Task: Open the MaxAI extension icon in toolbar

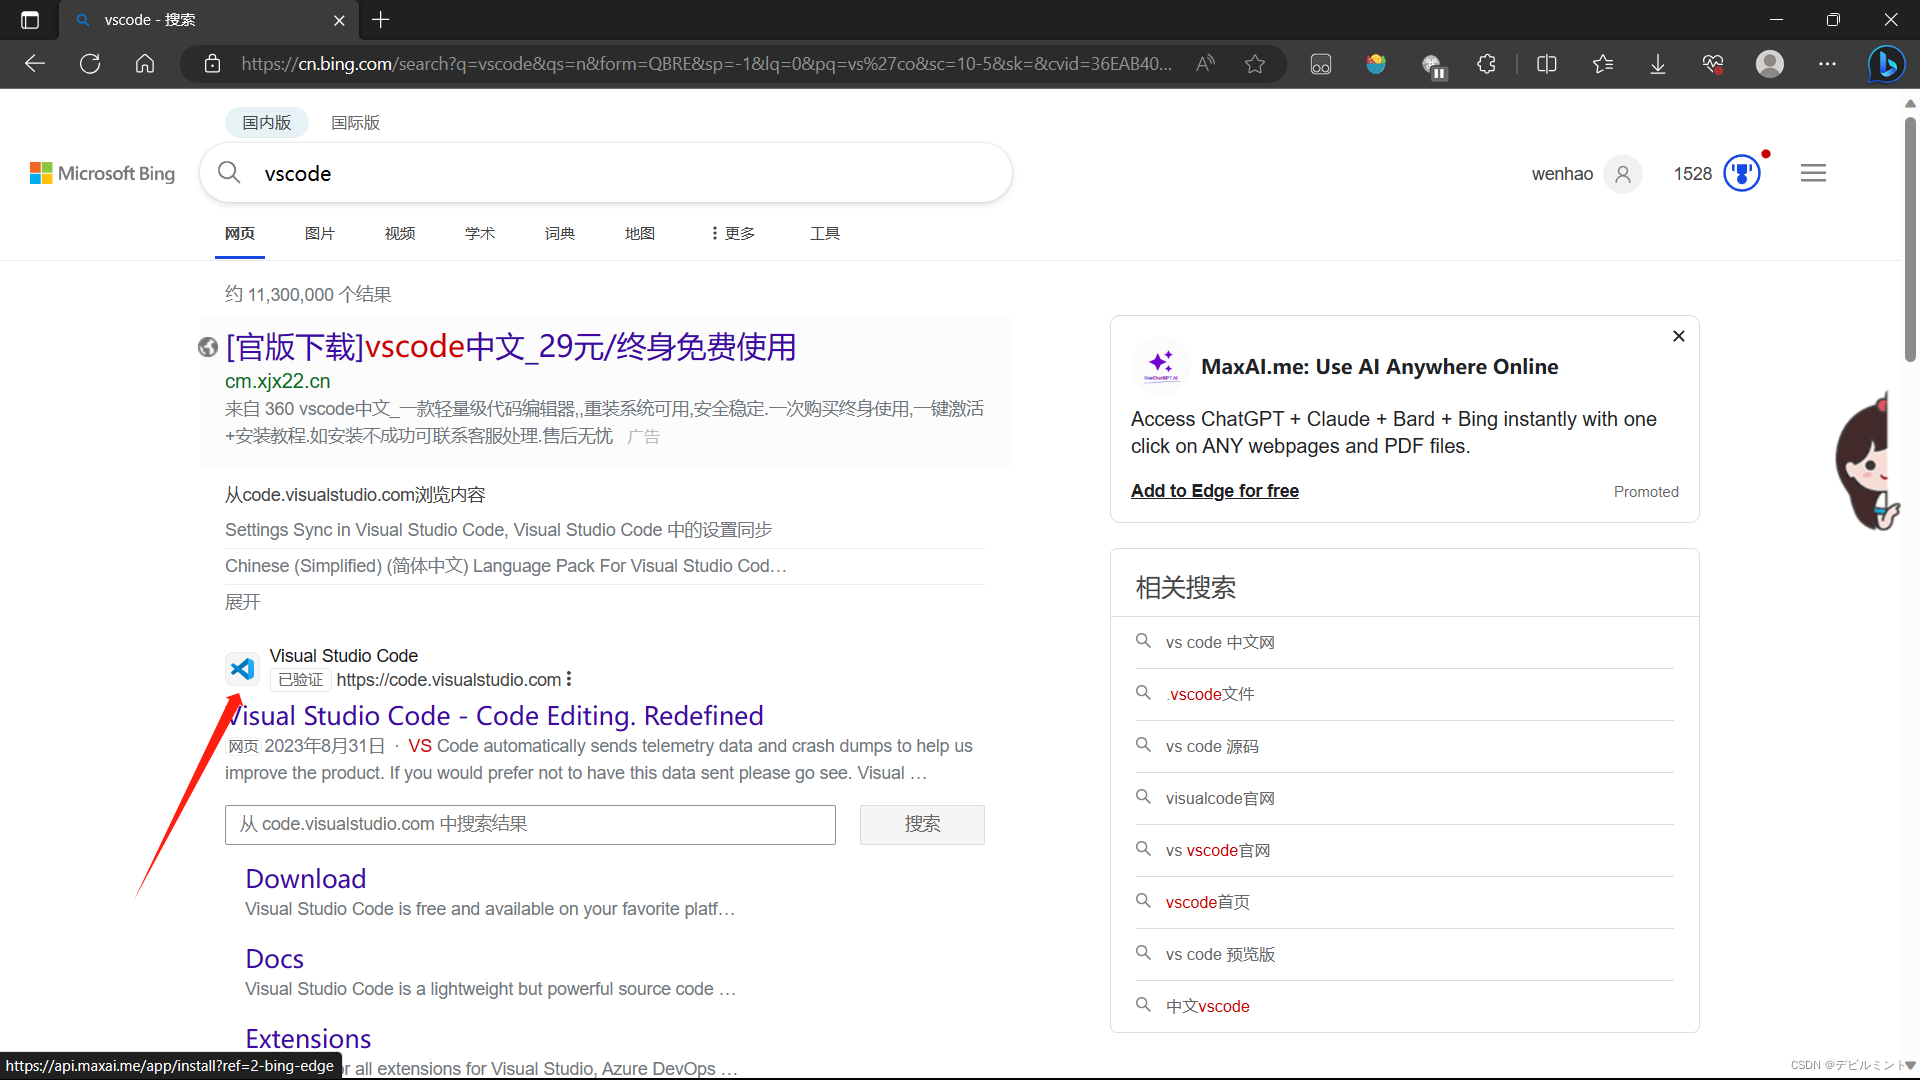Action: 1433,65
